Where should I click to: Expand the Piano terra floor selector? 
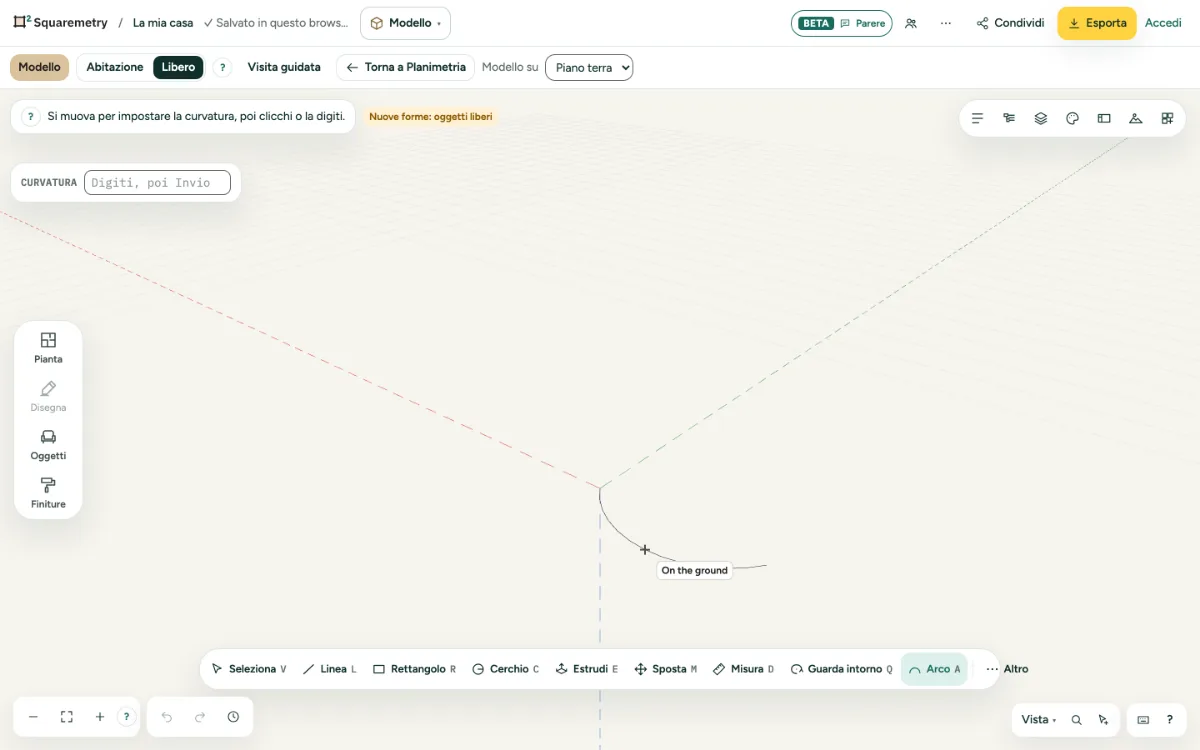[589, 67]
